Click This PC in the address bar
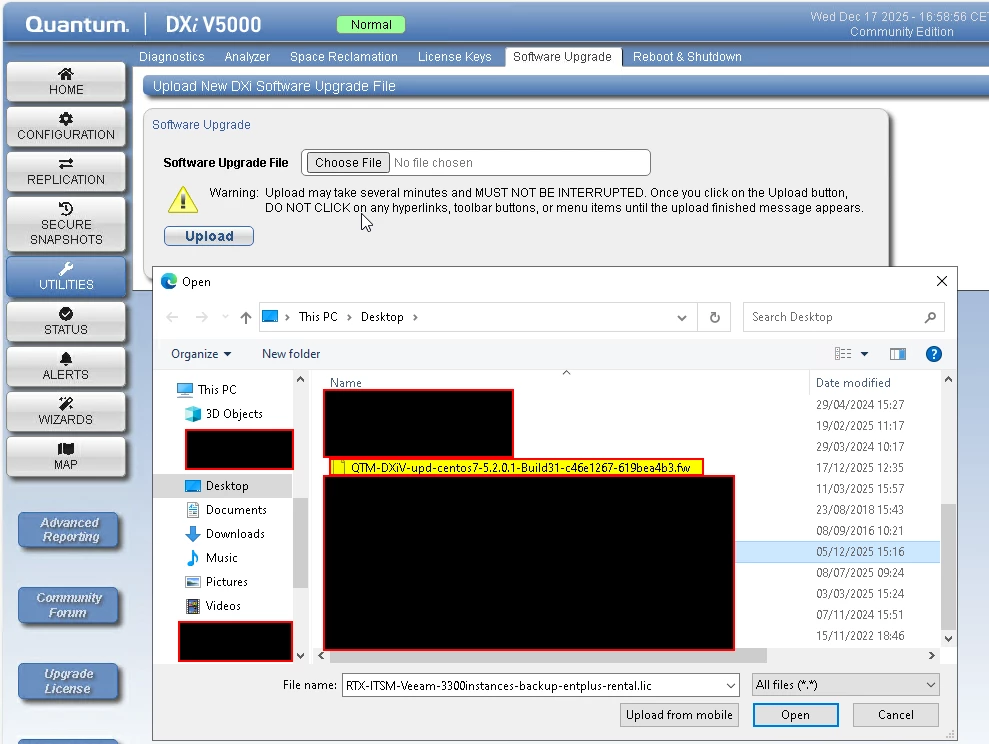The width and height of the screenshot is (989, 744). [318, 317]
